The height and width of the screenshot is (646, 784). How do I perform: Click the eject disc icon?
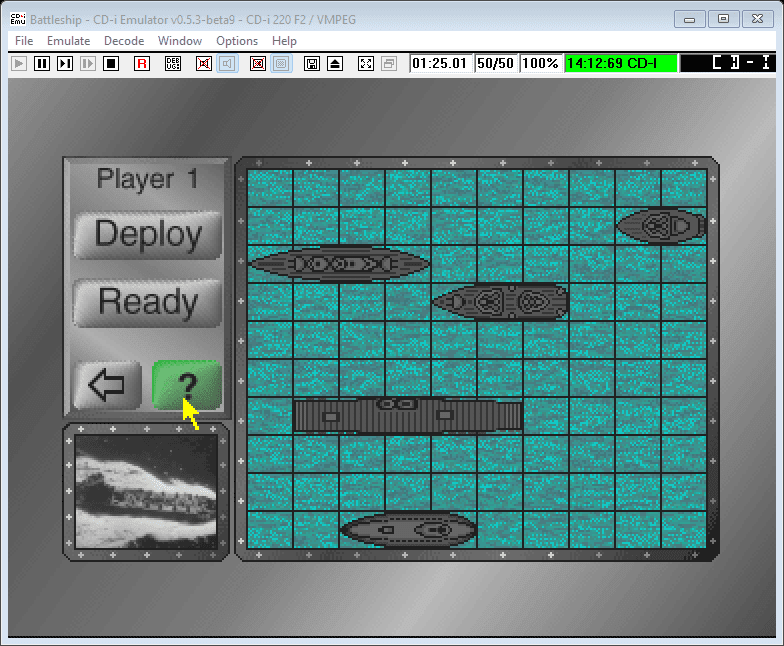click(335, 63)
